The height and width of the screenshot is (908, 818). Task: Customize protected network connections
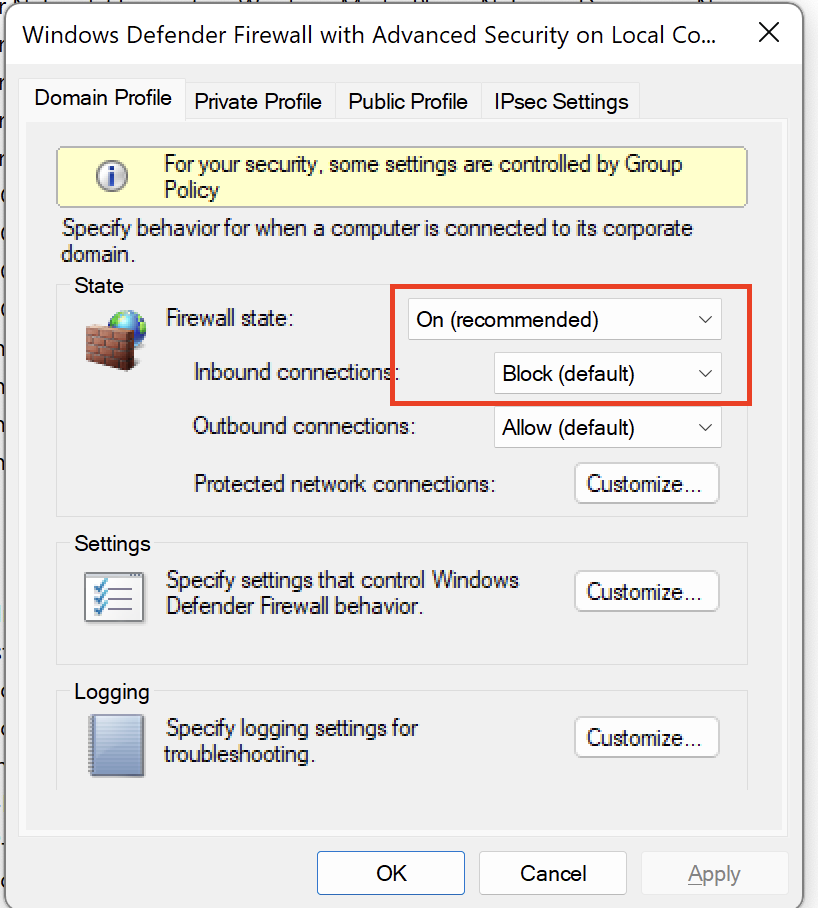pyautogui.click(x=647, y=483)
